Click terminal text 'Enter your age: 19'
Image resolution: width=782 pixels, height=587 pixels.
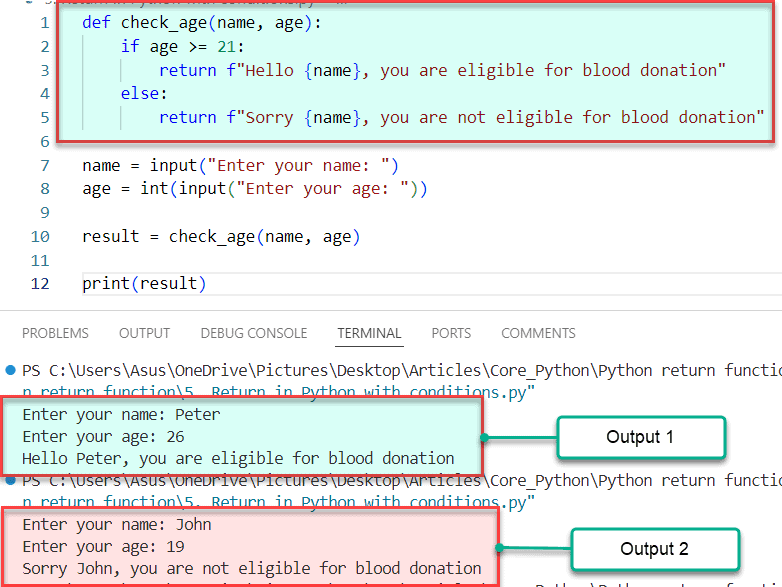[x=103, y=547]
